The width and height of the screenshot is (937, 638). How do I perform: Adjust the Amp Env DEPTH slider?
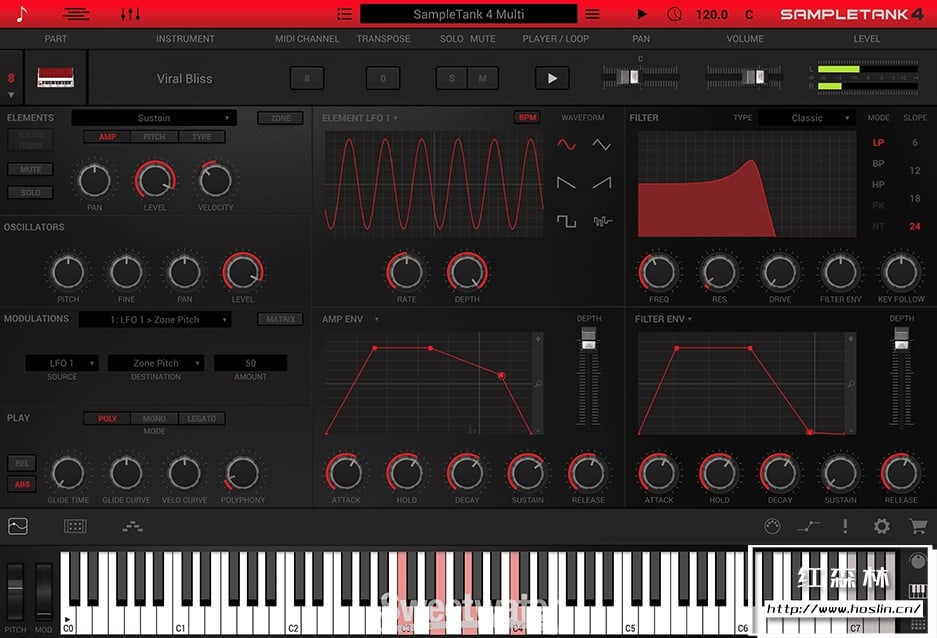click(589, 376)
